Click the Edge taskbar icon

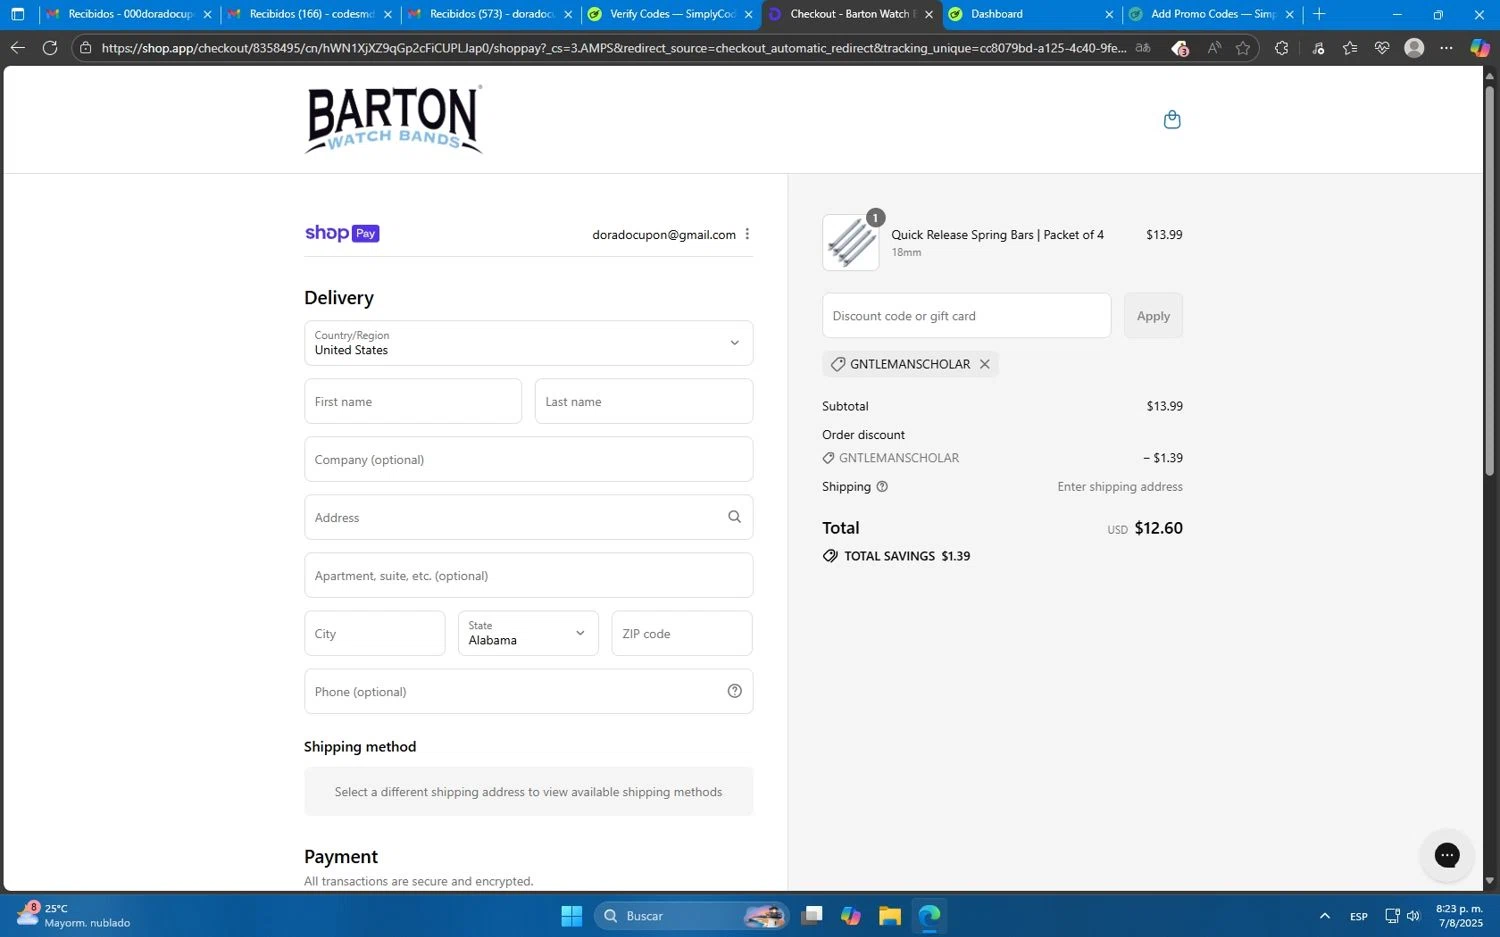(x=930, y=916)
